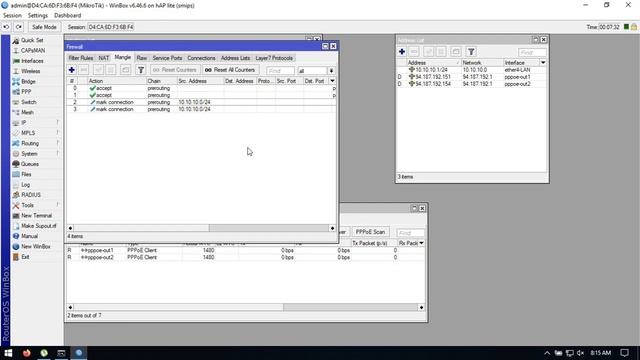Open the Dashboard menu

[67, 16]
